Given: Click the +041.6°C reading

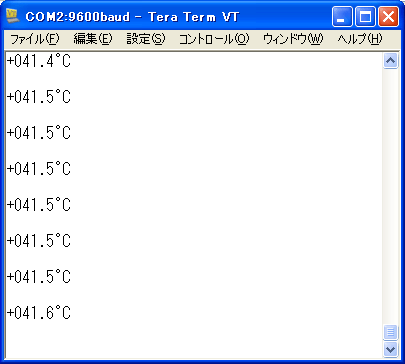Looking at the screenshot, I should (x=39, y=313).
